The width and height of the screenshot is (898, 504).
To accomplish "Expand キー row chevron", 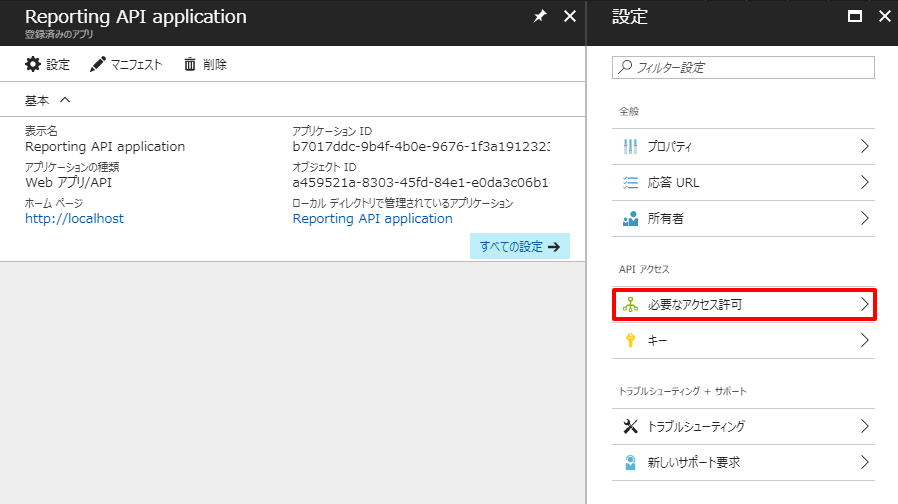I will click(865, 340).
